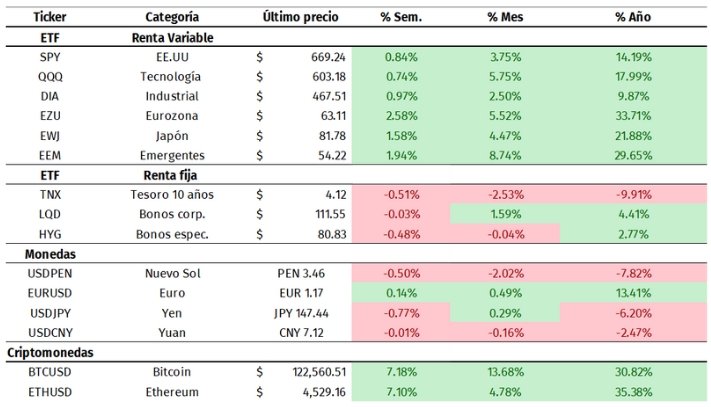The image size is (711, 407).
Task: Click the Ethereum category cell
Action: pyautogui.click(x=171, y=392)
